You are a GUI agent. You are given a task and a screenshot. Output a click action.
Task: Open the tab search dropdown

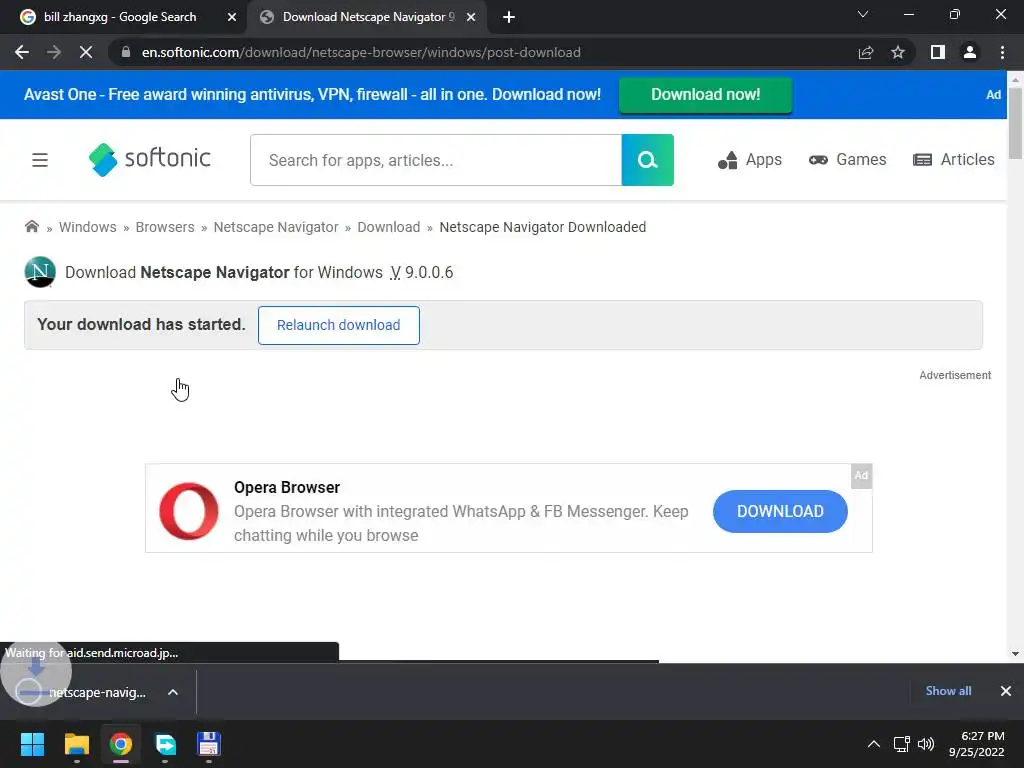click(863, 14)
